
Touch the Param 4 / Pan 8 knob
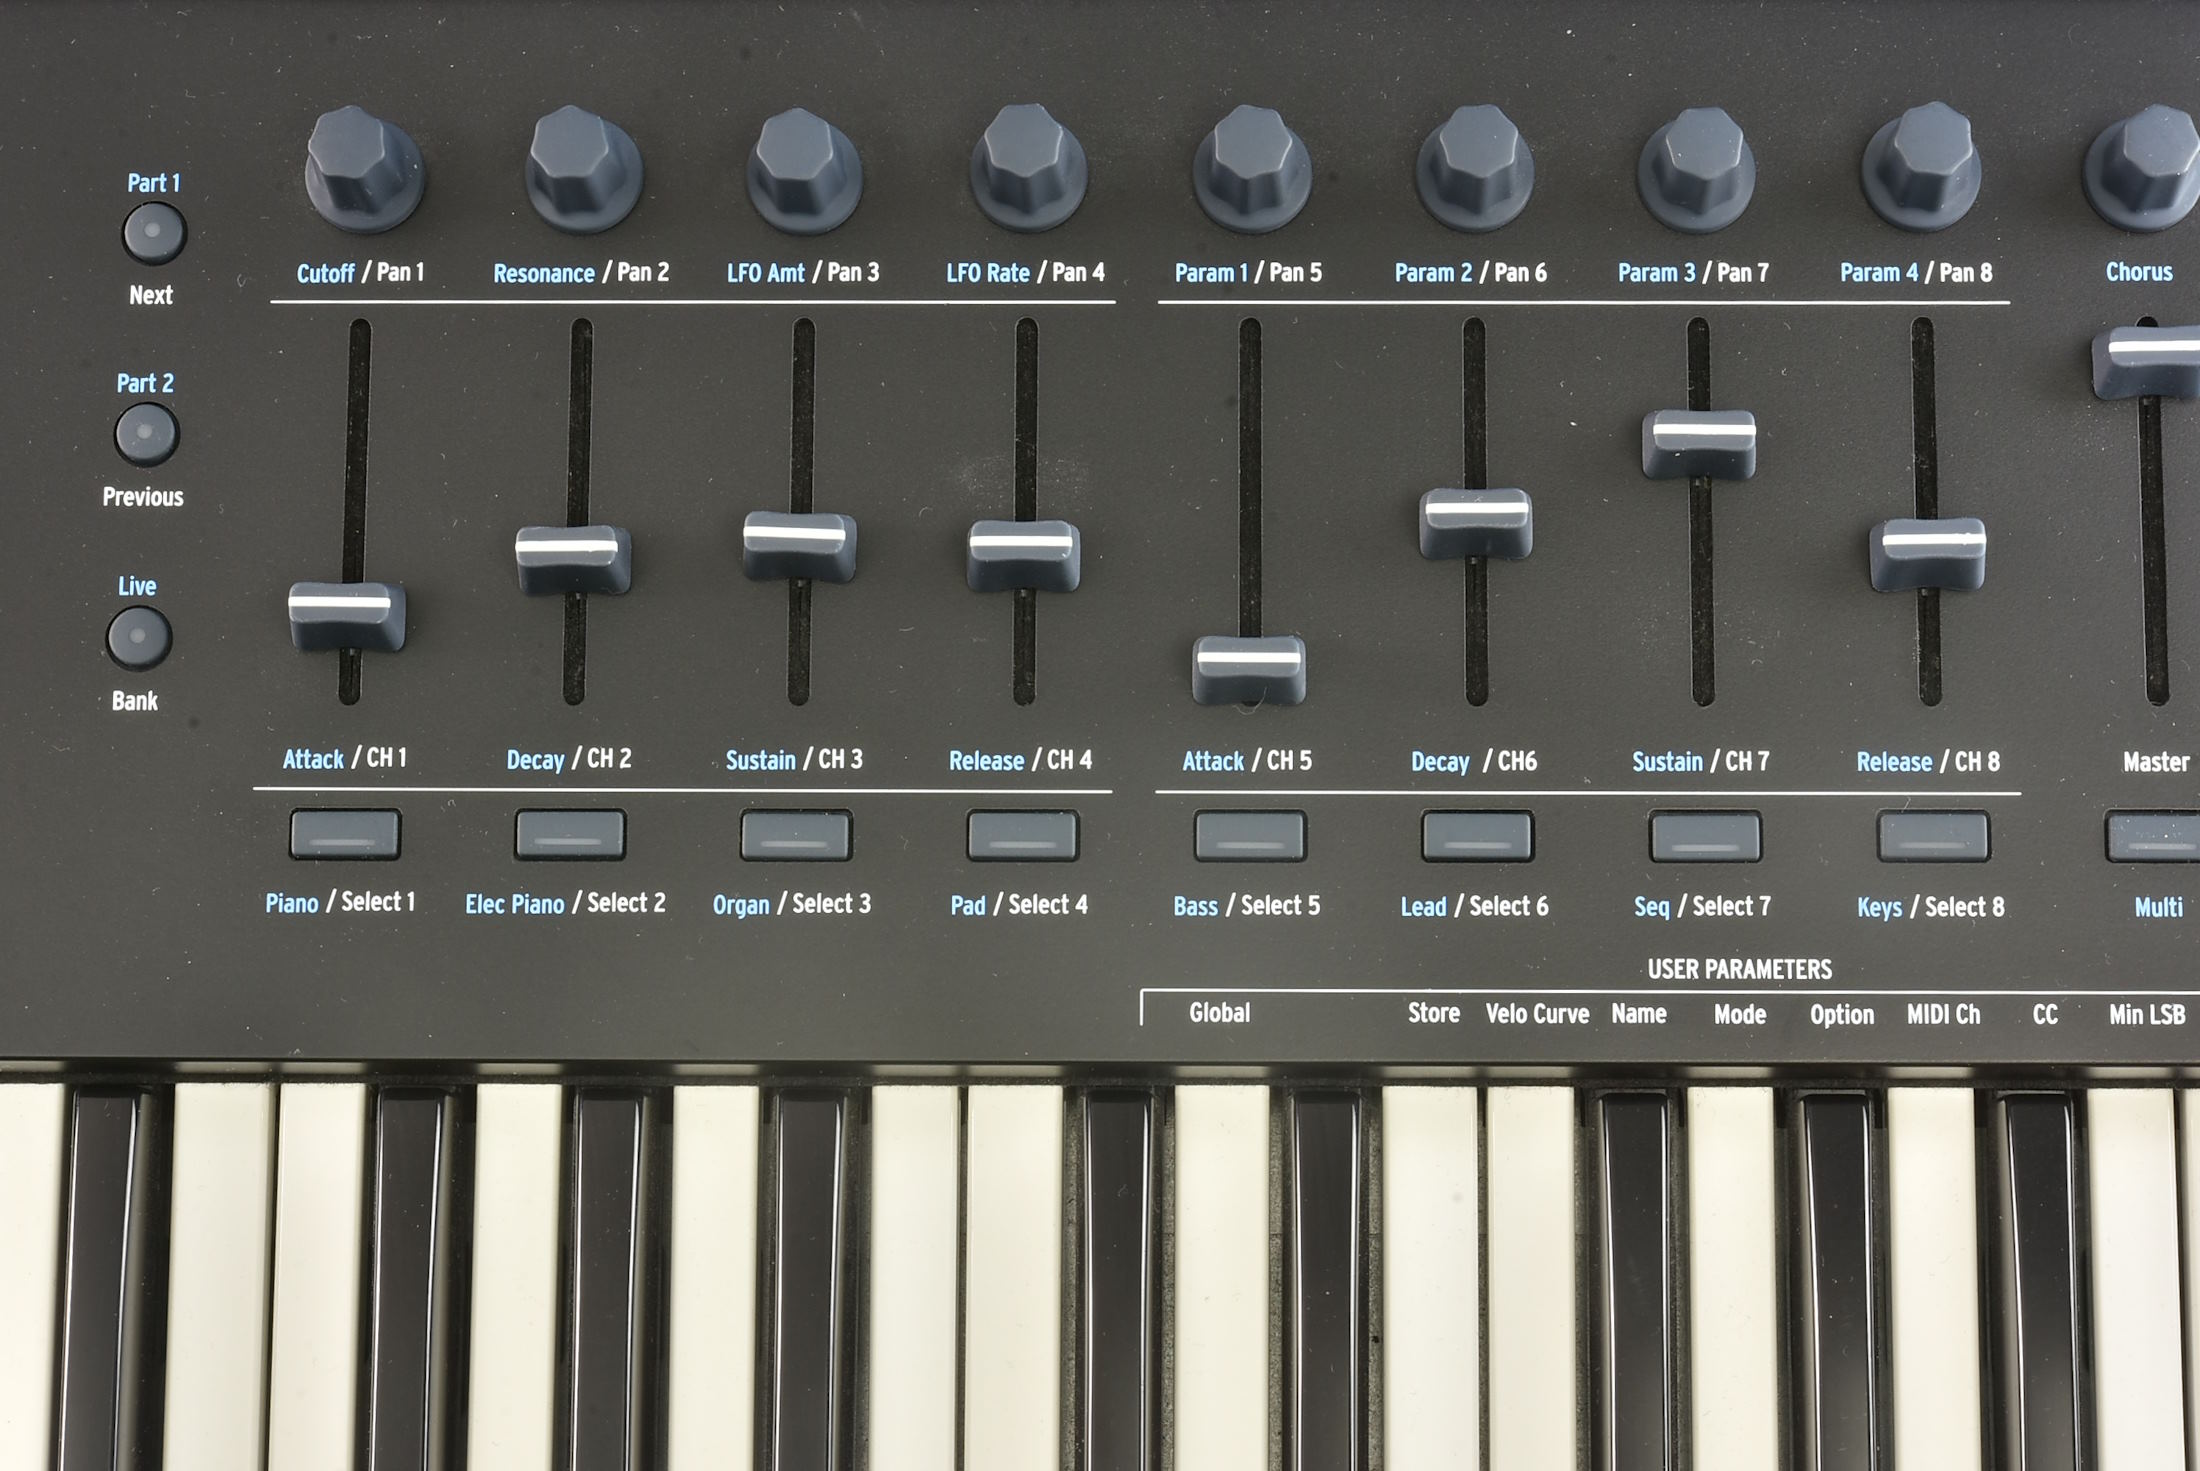1920,166
